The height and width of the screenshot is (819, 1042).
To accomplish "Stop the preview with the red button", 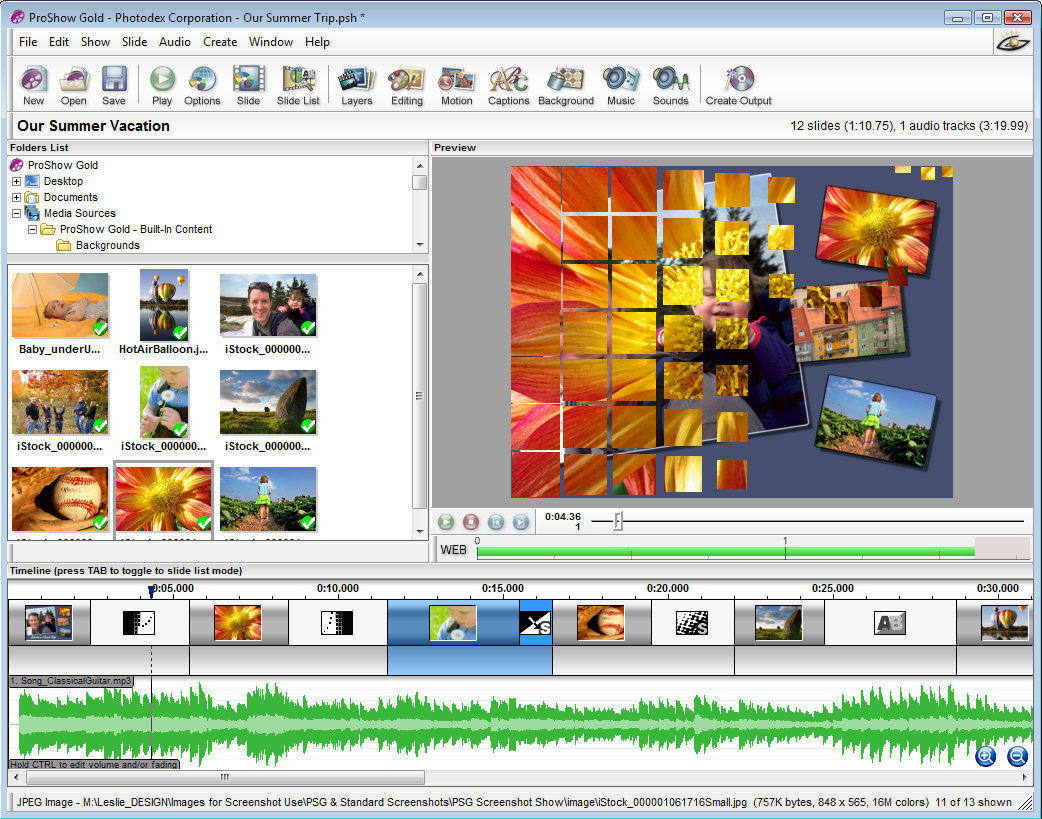I will [470, 522].
